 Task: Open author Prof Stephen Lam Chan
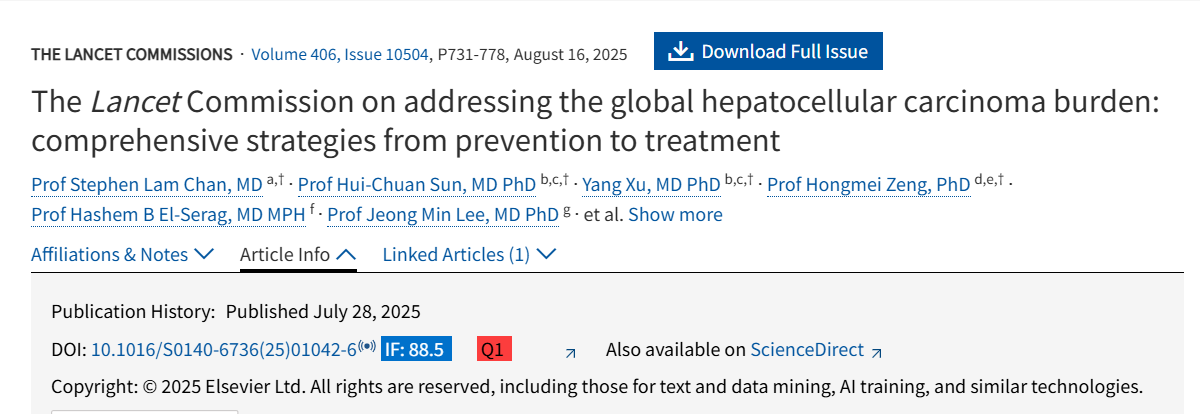coord(147,184)
